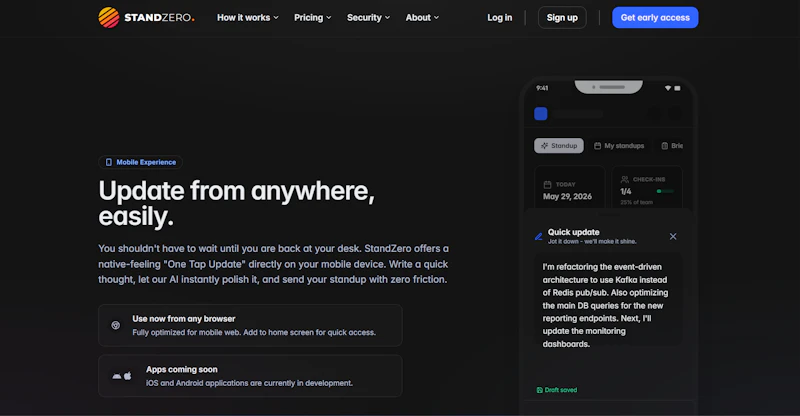Click Get early access button
800x416 pixels.
tap(655, 17)
